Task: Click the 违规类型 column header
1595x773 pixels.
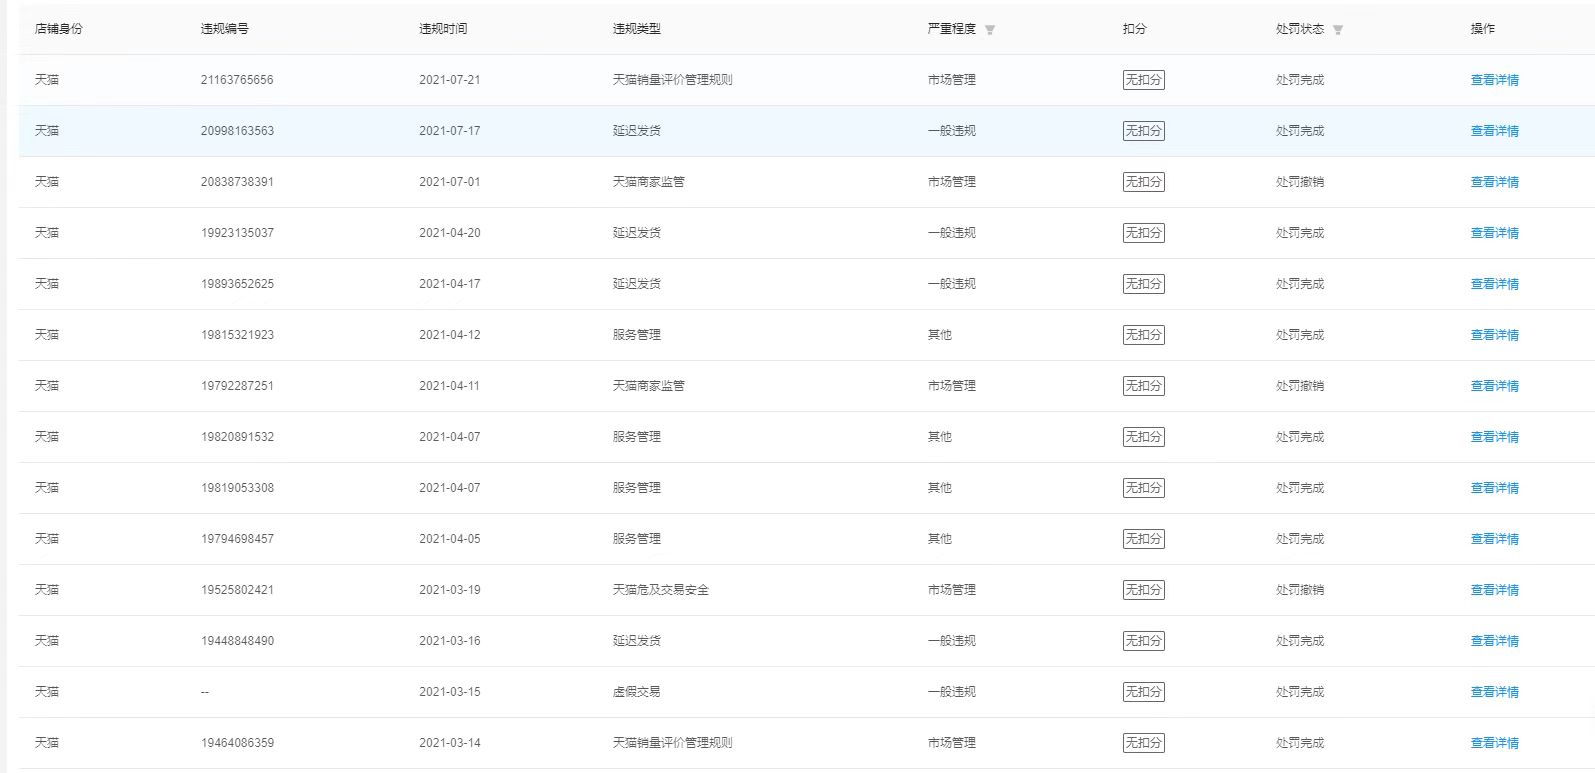Action: 637,29
